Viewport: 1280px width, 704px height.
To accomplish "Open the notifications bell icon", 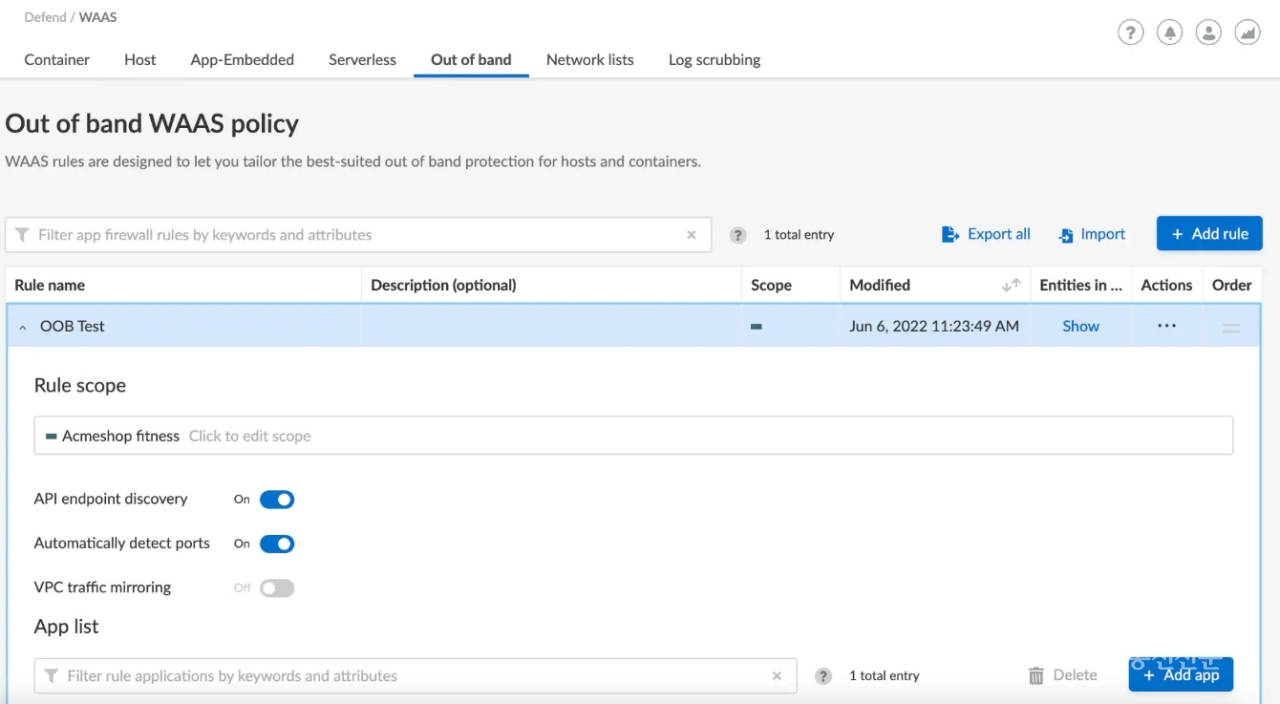I will point(1169,33).
